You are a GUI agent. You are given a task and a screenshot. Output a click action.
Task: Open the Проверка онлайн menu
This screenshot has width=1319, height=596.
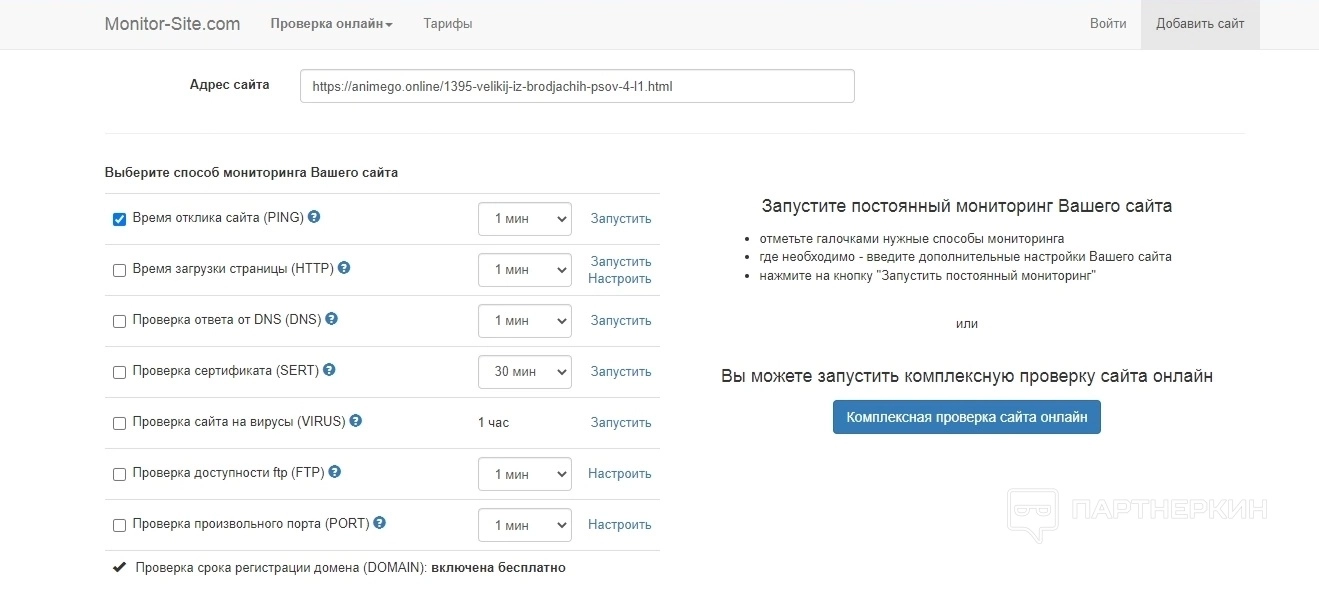tap(331, 24)
